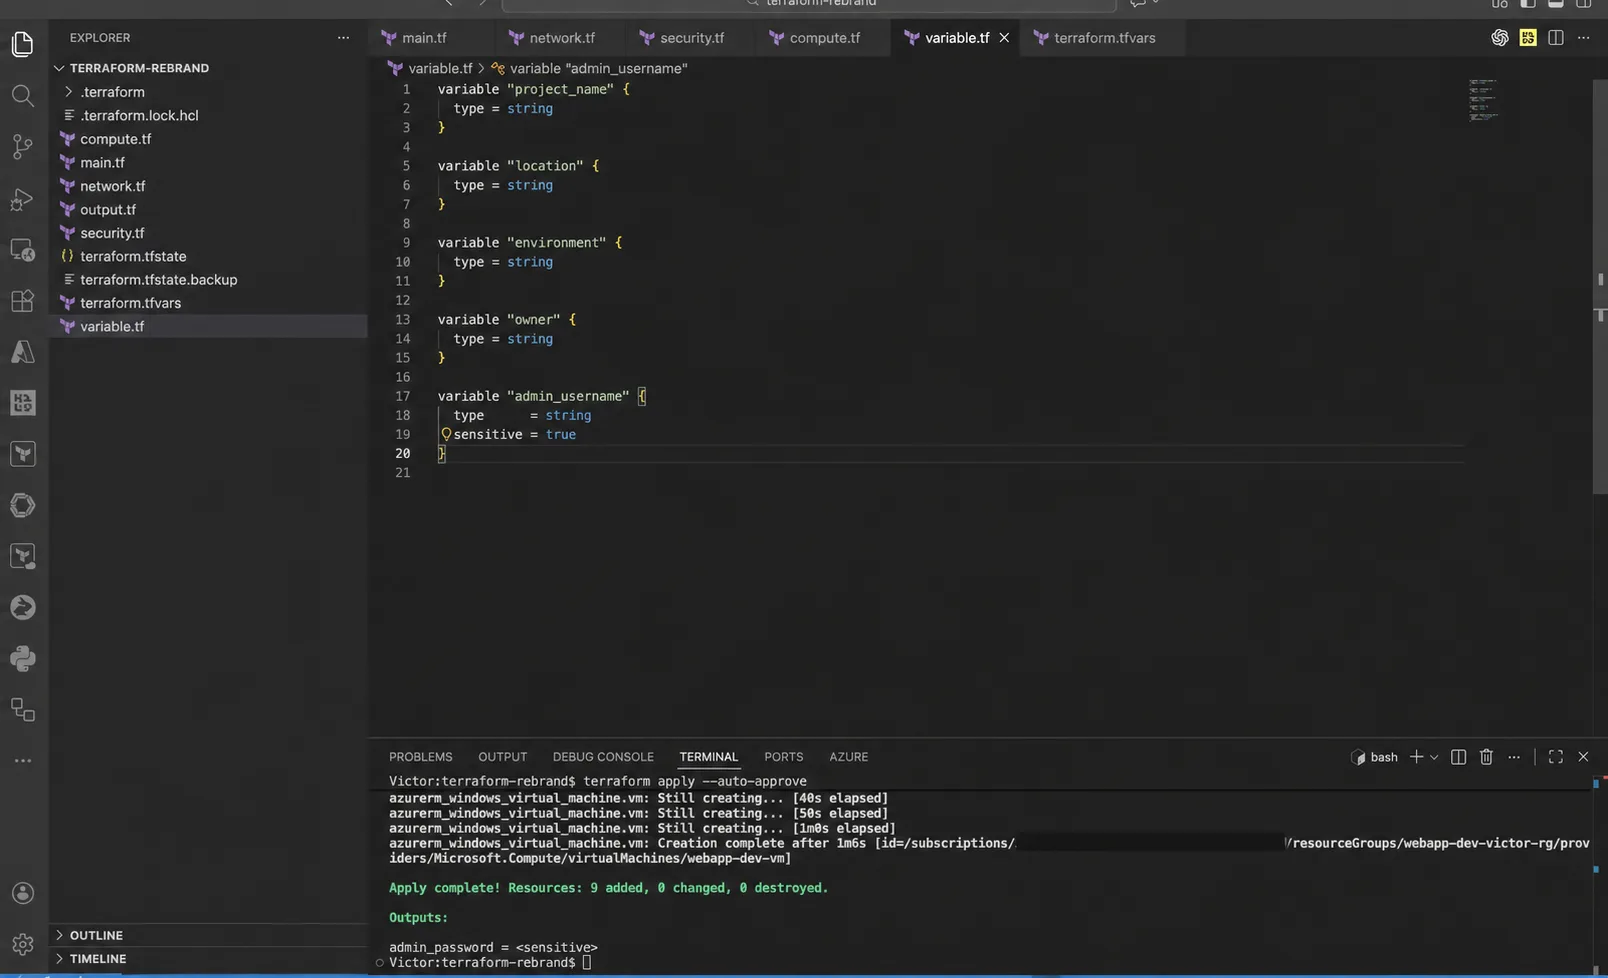
Task: Create a new terminal with plus icon
Action: [1416, 757]
